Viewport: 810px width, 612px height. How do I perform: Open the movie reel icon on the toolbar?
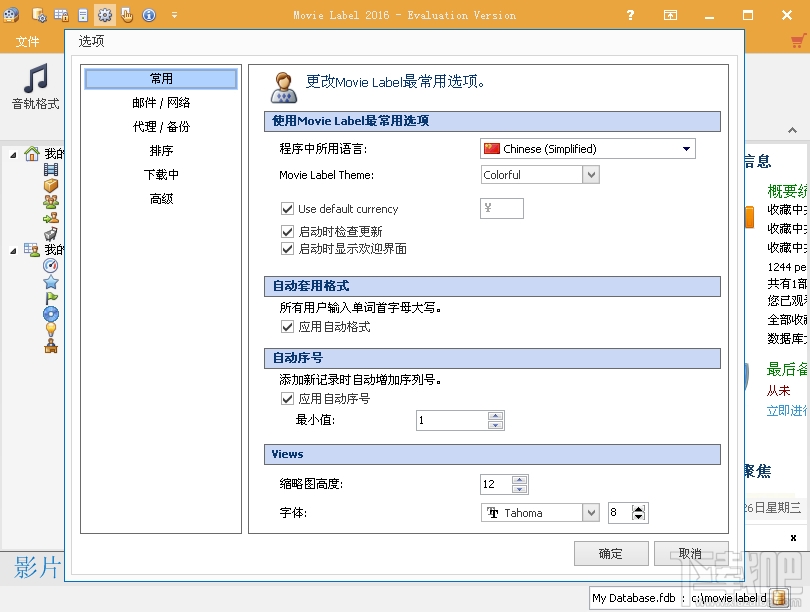(11, 14)
